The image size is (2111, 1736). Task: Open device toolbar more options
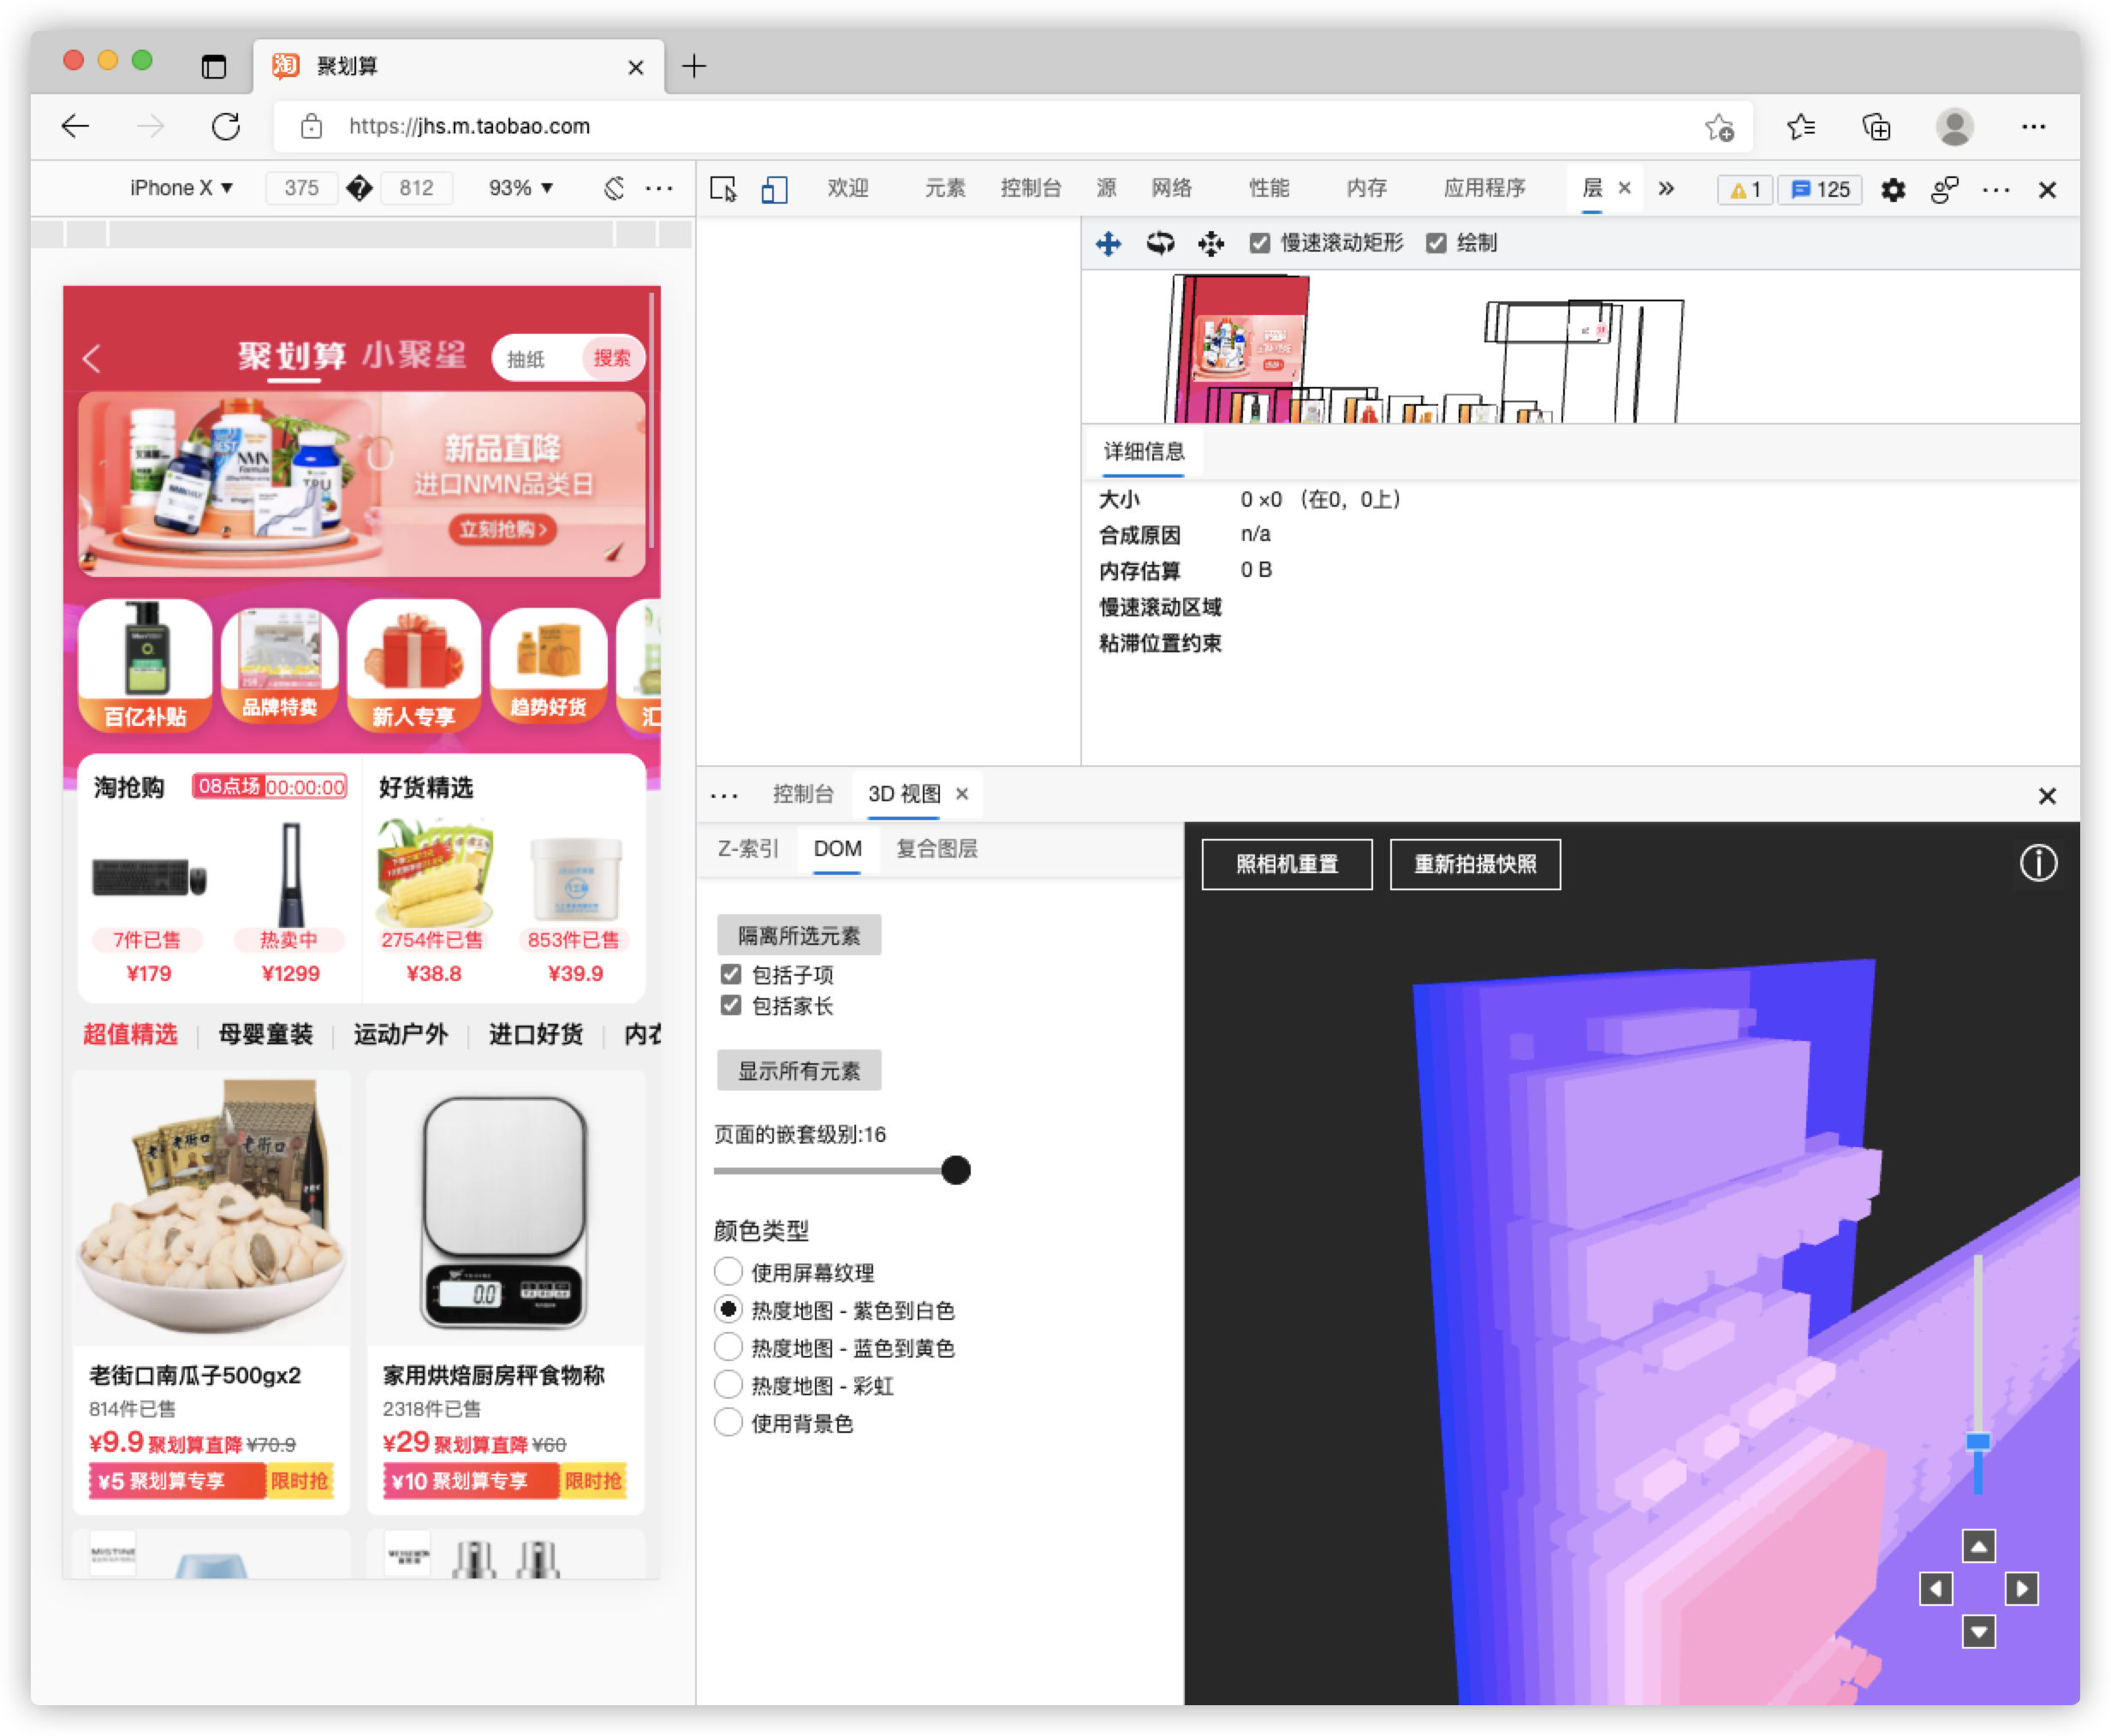(659, 188)
